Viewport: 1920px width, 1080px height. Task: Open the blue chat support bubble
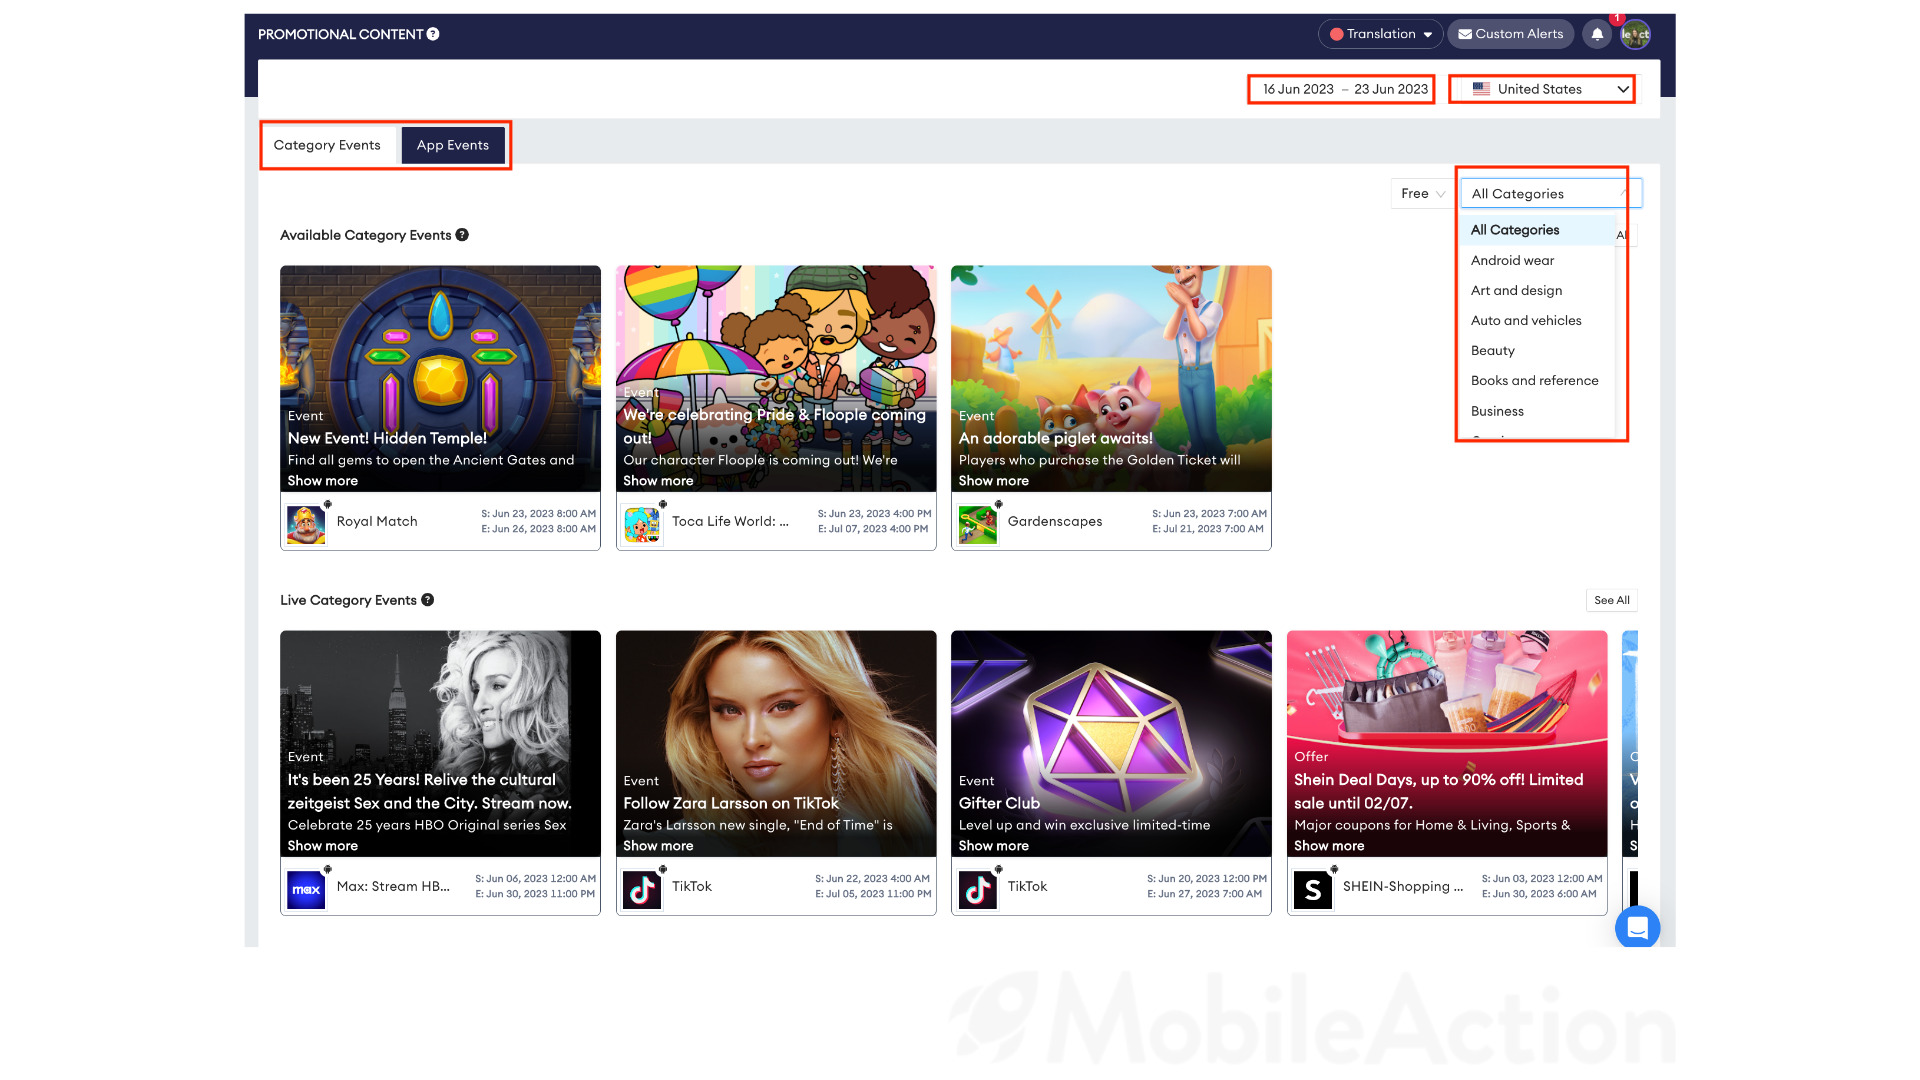click(x=1637, y=928)
